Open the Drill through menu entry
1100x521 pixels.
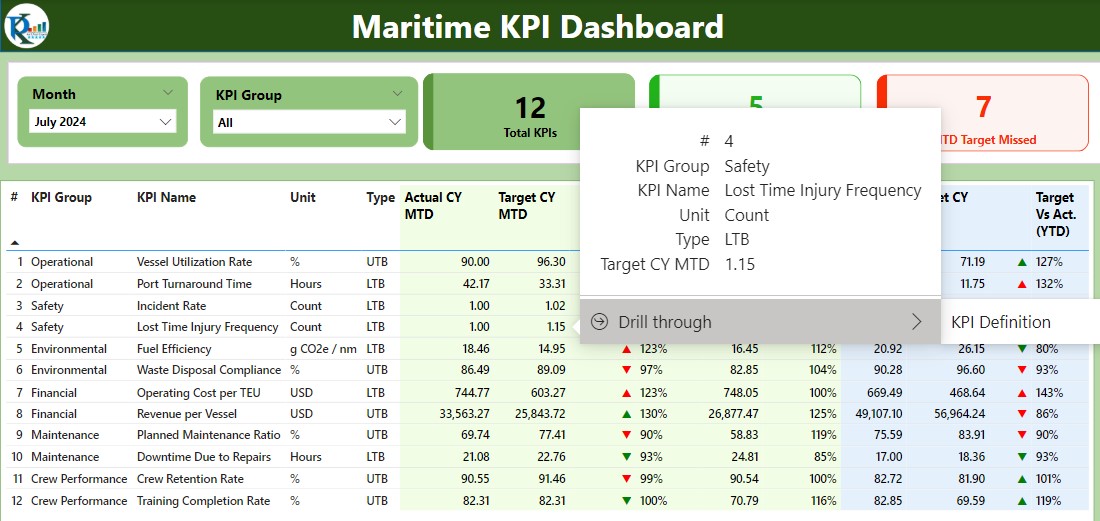pos(760,322)
